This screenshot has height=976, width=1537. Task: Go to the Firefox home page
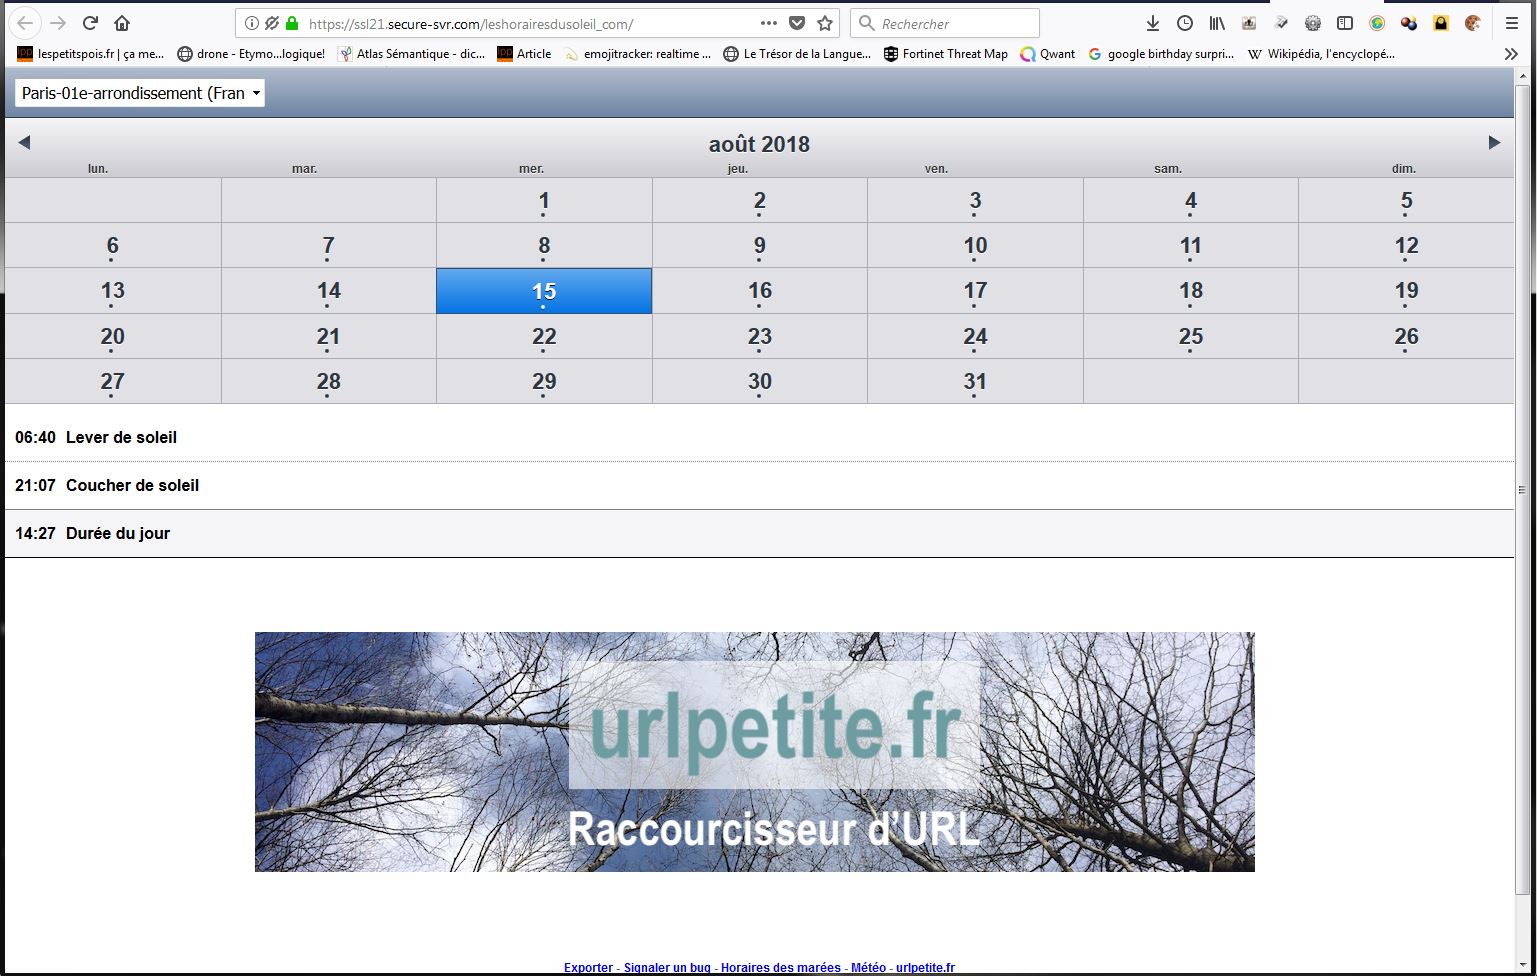click(122, 23)
